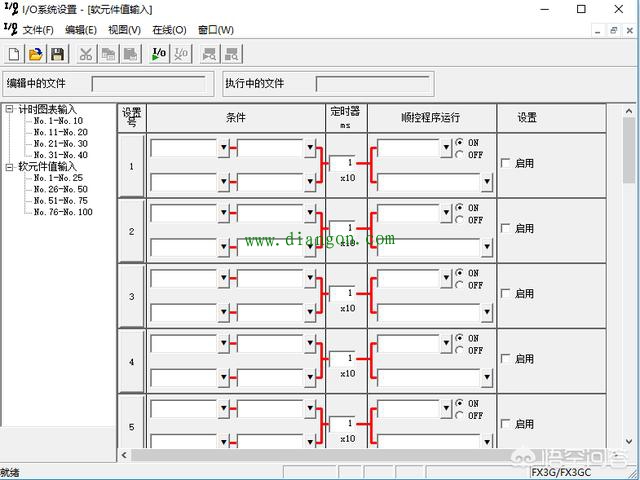Click the timer value field in row 4

pyautogui.click(x=347, y=357)
